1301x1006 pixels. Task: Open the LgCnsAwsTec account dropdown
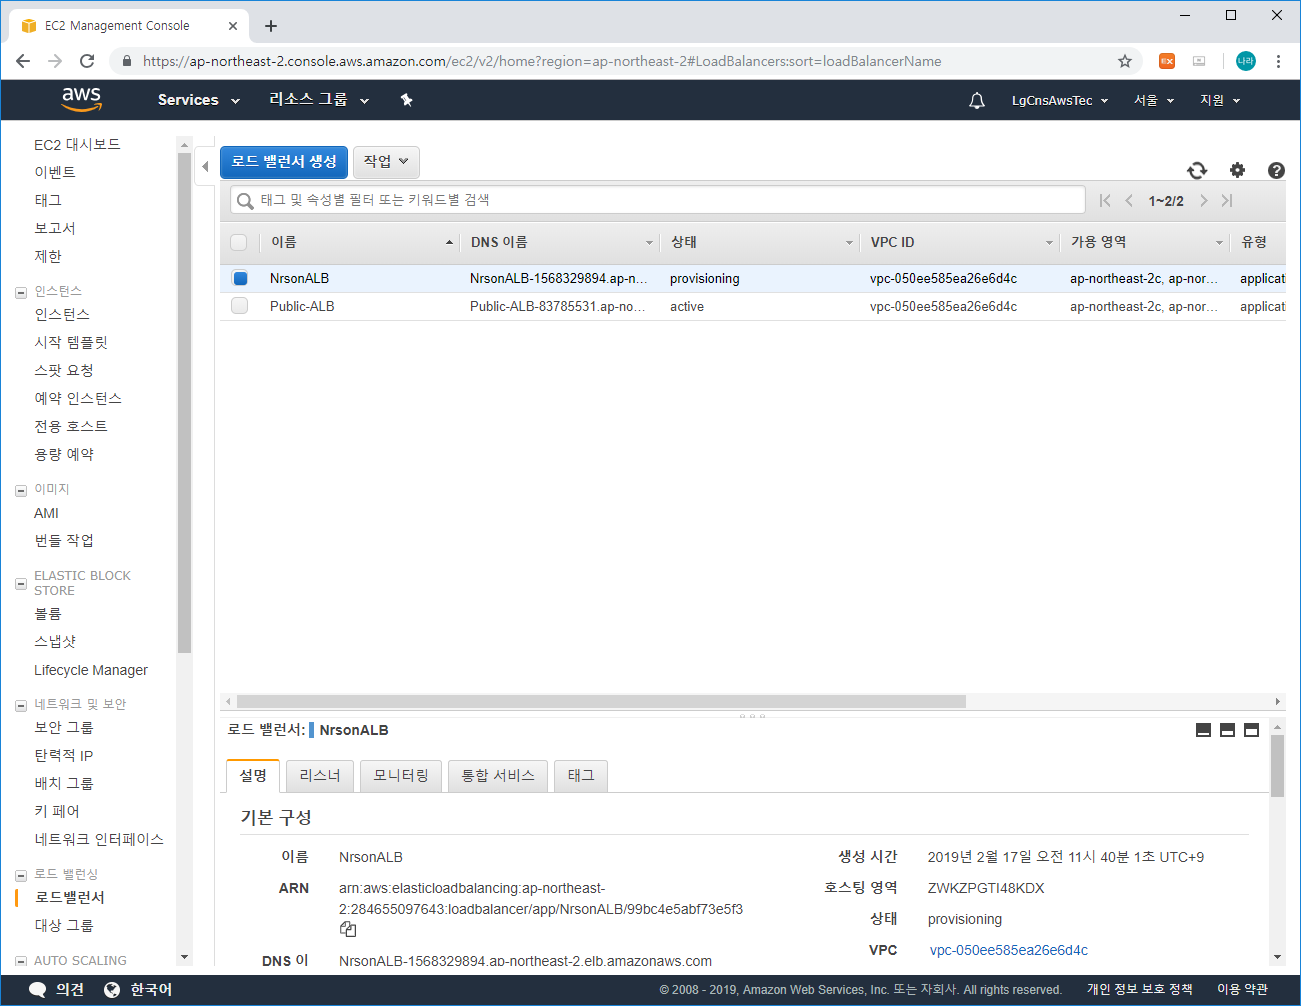click(1060, 100)
